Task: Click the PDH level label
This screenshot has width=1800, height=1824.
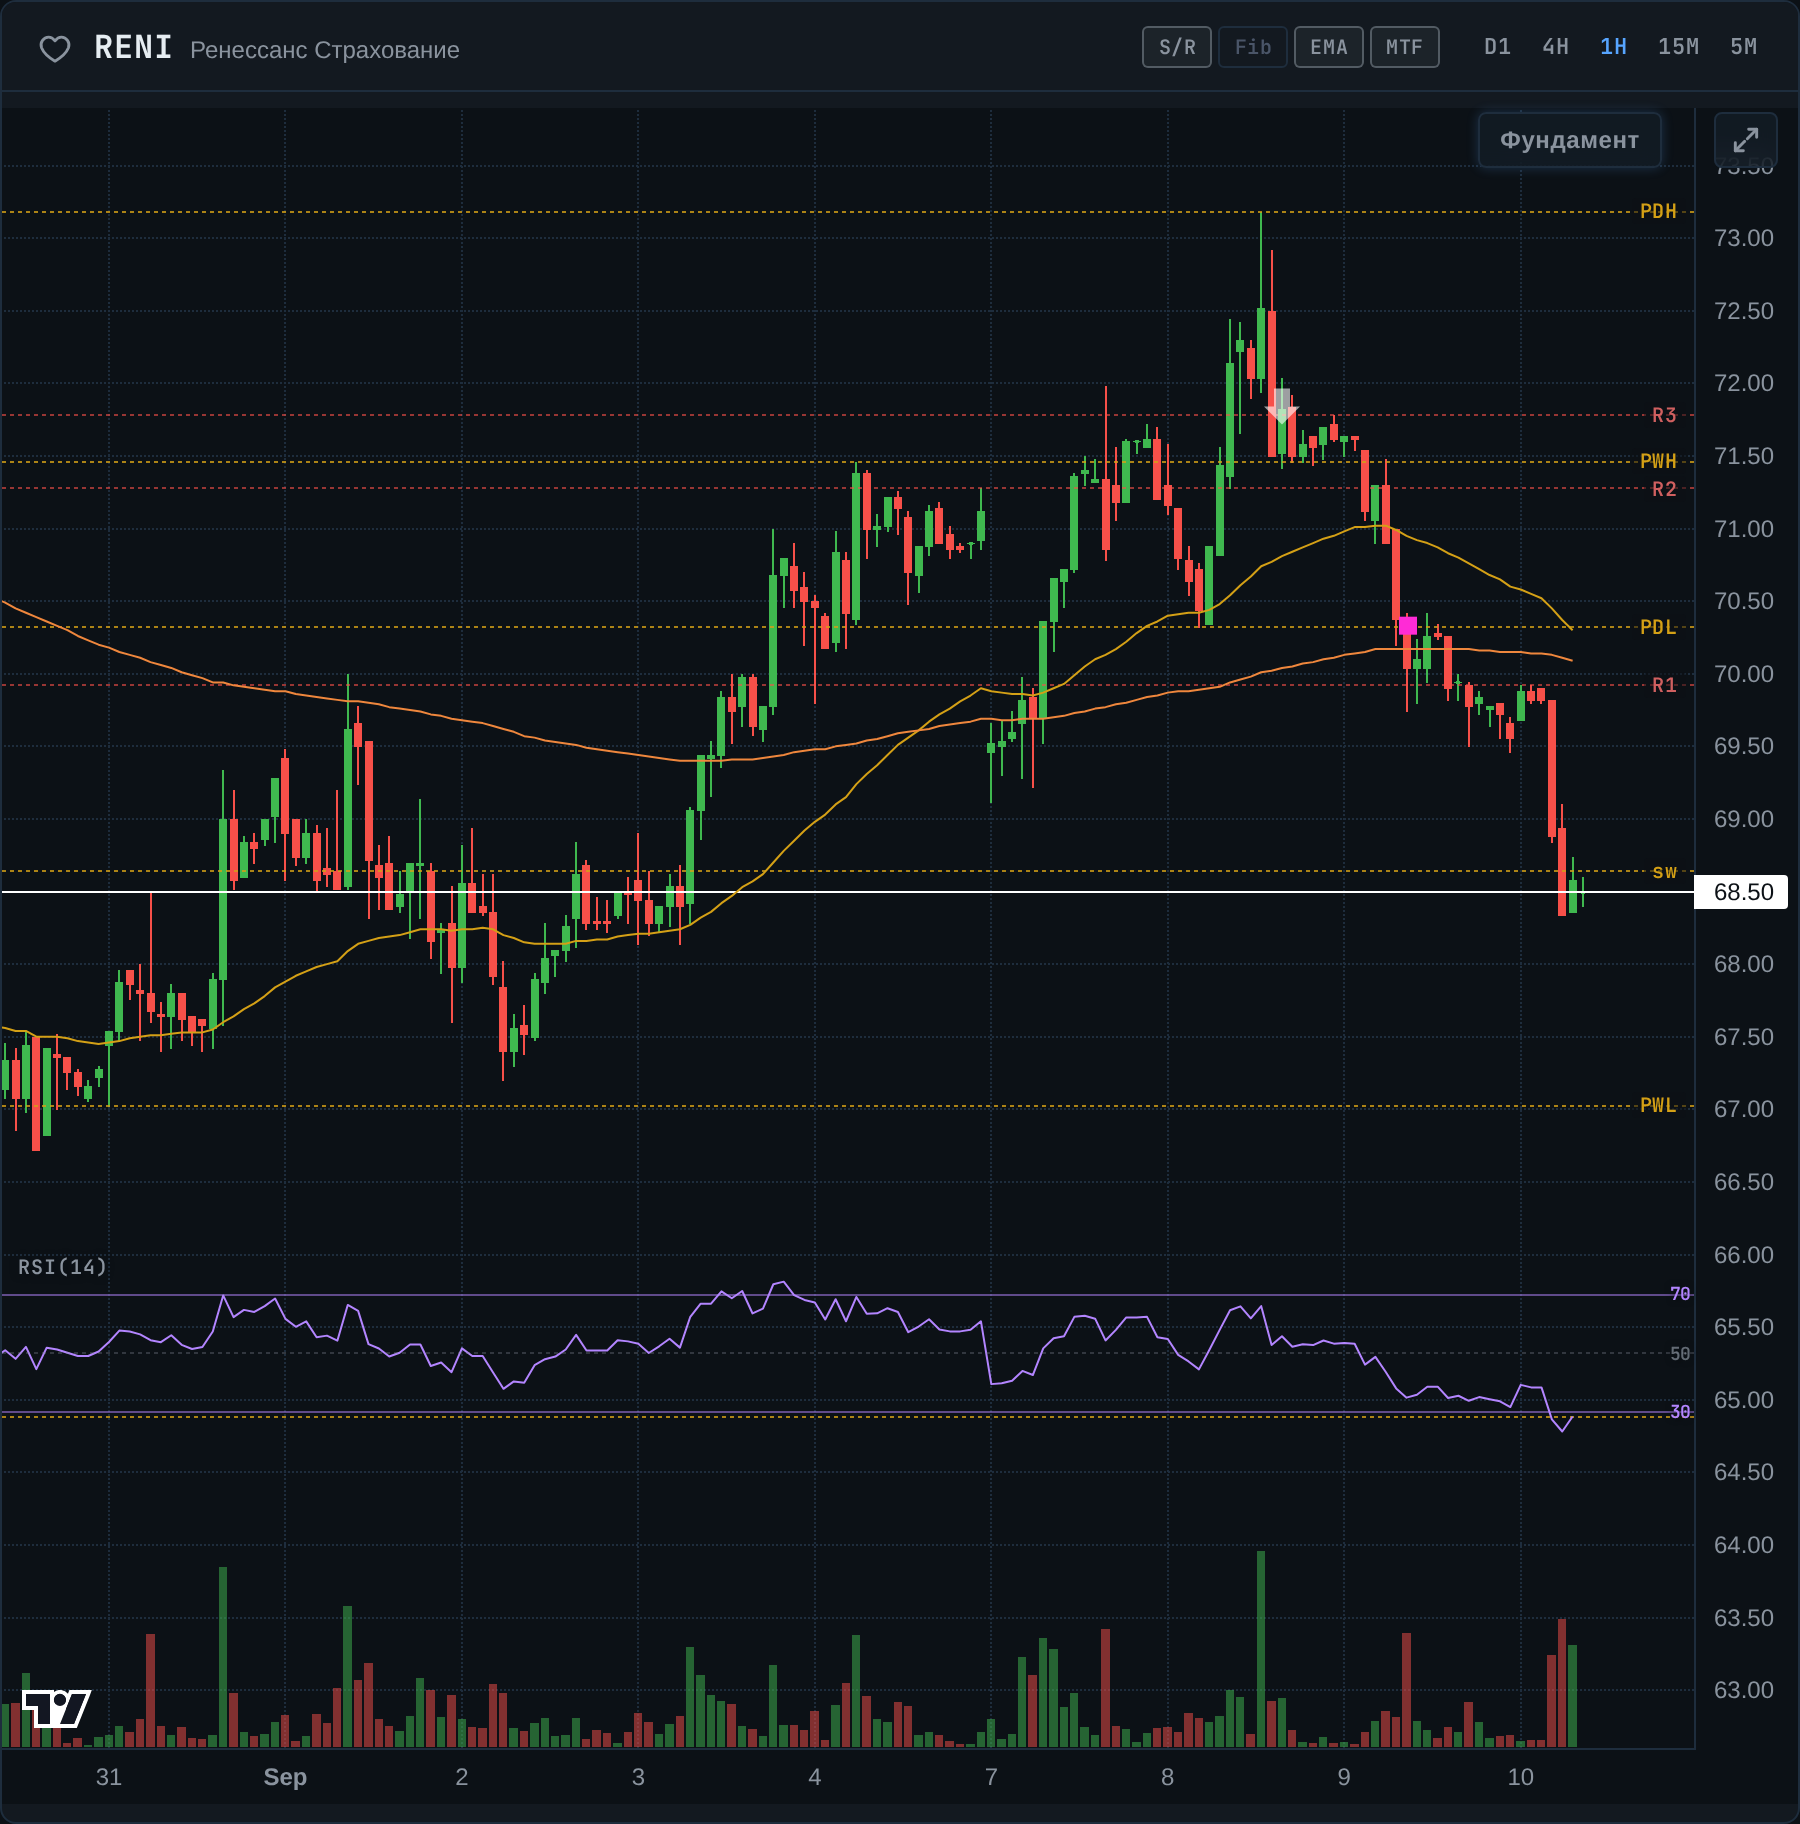Action: click(1658, 211)
